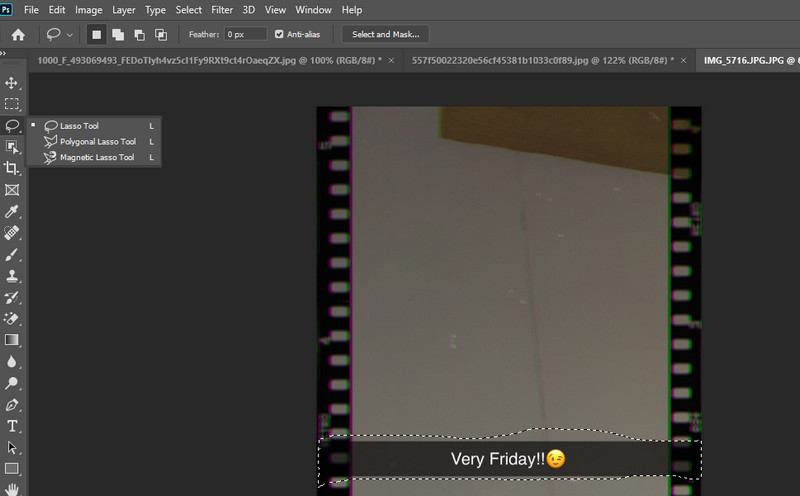Enable Add to selection mode
The width and height of the screenshot is (800, 496).
point(118,34)
